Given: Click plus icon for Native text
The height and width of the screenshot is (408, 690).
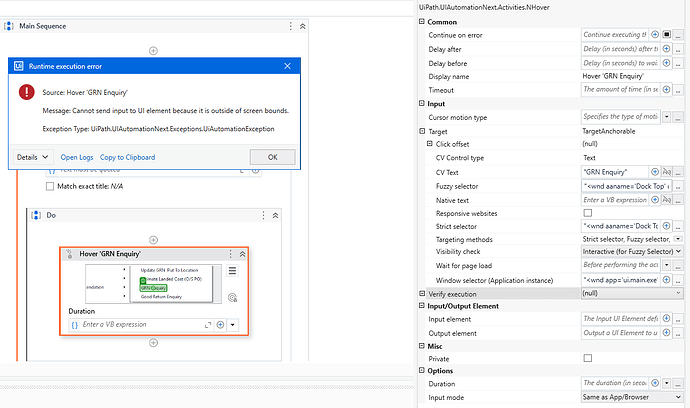Looking at the screenshot, I should pyautogui.click(x=655, y=200).
